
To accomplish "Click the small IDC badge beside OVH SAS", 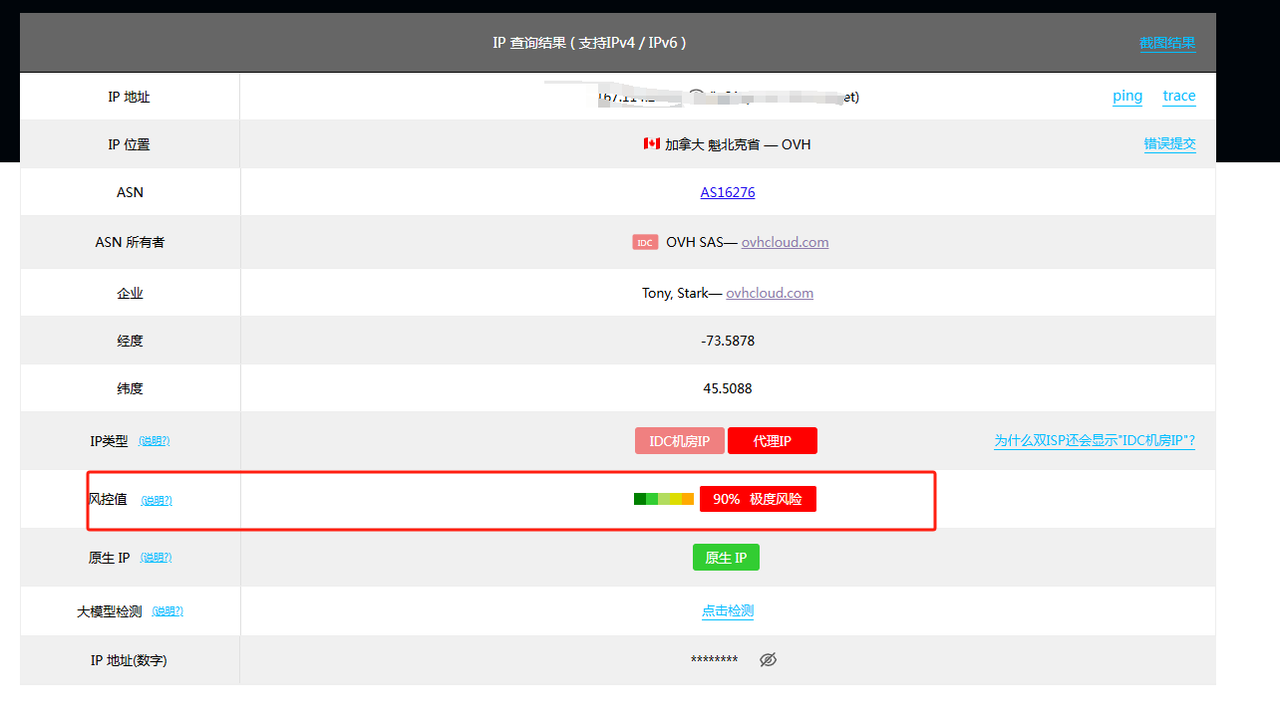I will tap(645, 242).
